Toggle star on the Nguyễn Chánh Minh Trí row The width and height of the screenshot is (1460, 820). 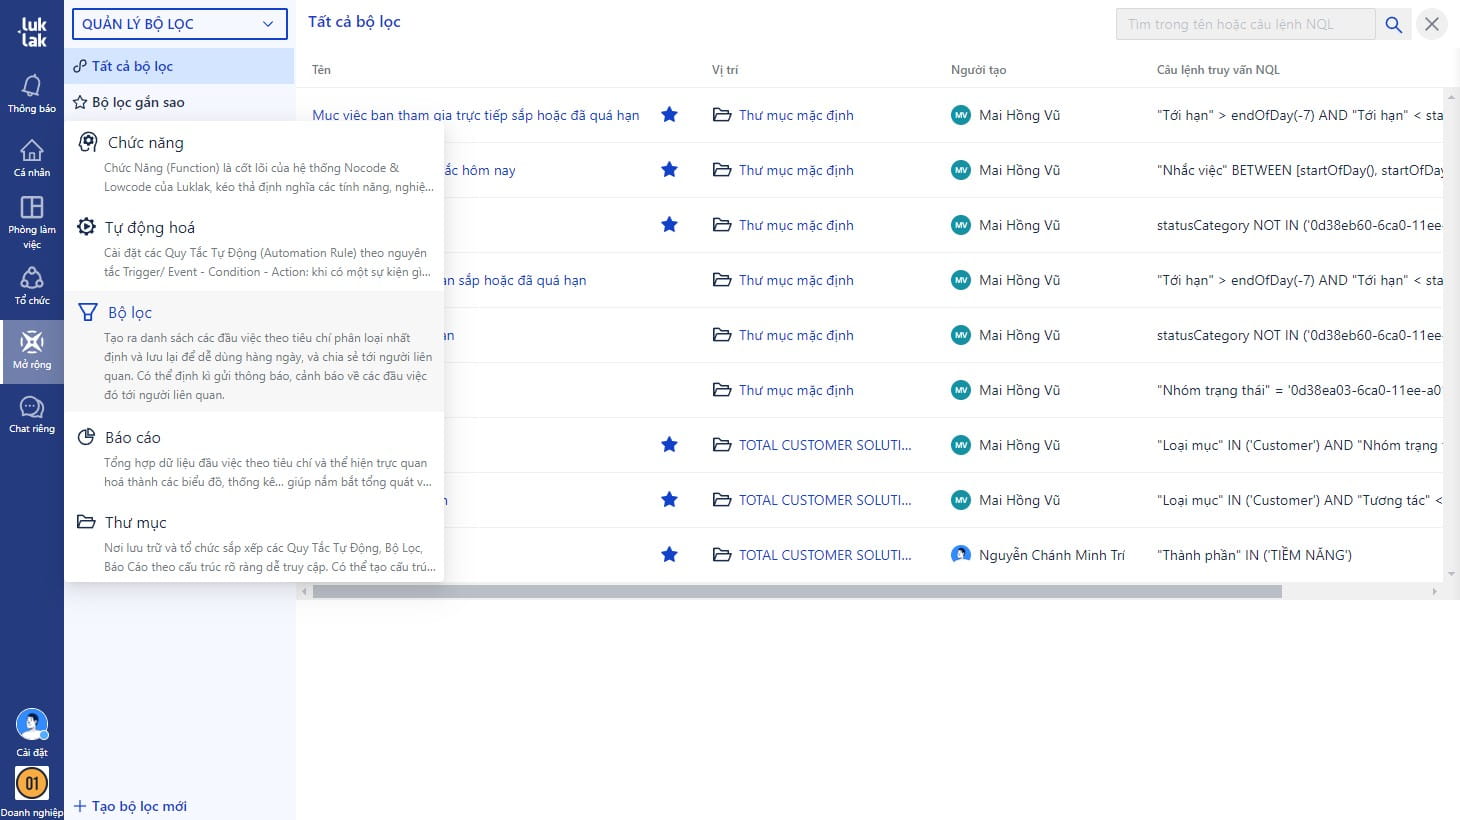(669, 555)
